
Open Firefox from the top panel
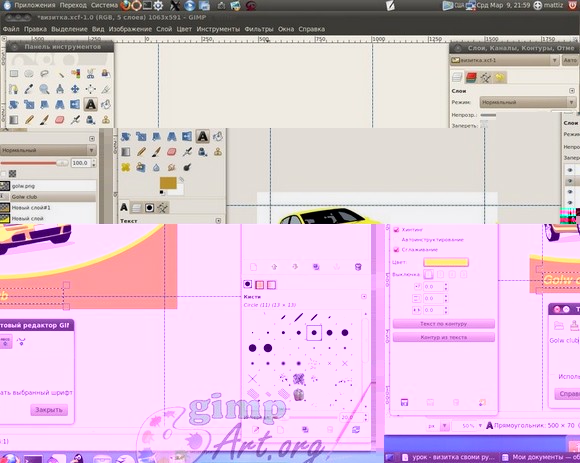click(x=126, y=5)
